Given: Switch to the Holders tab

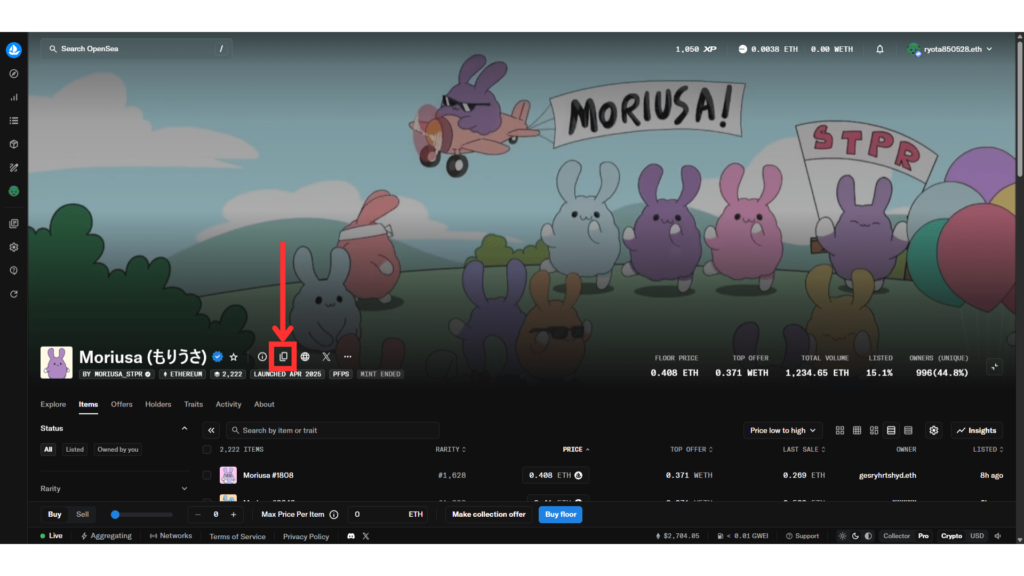Looking at the screenshot, I should [x=158, y=404].
